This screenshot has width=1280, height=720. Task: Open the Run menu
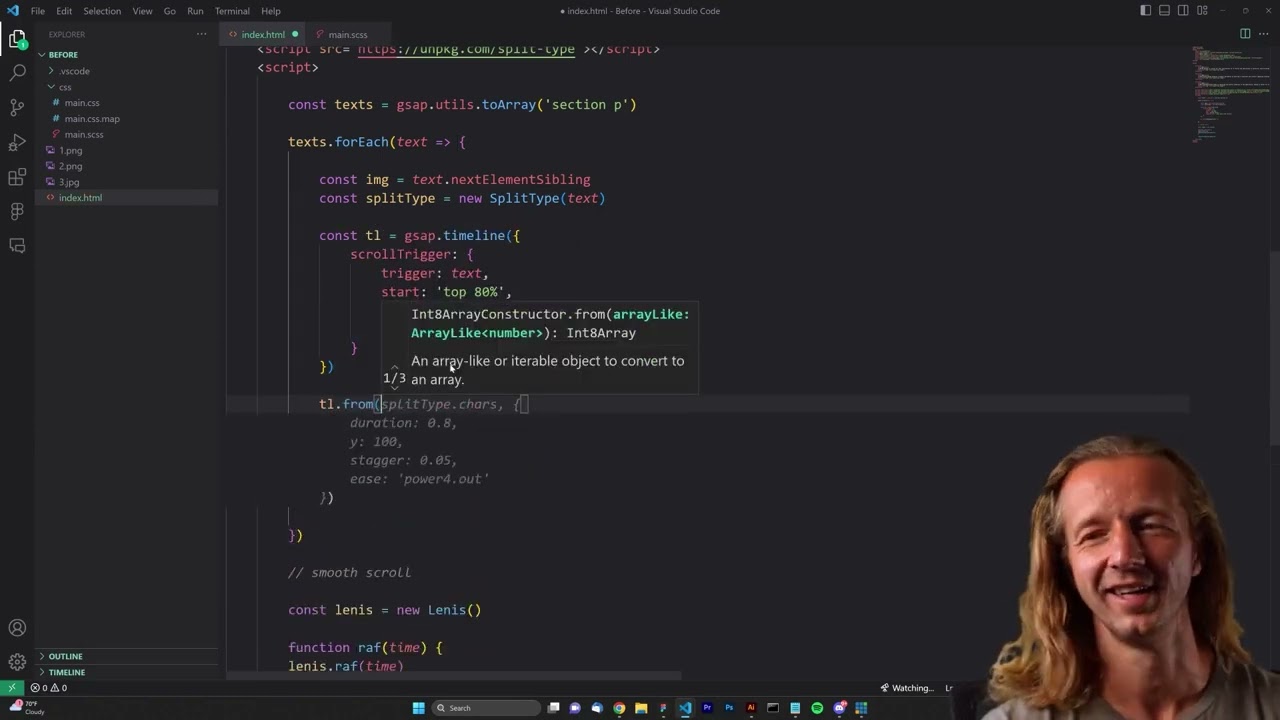coord(195,11)
